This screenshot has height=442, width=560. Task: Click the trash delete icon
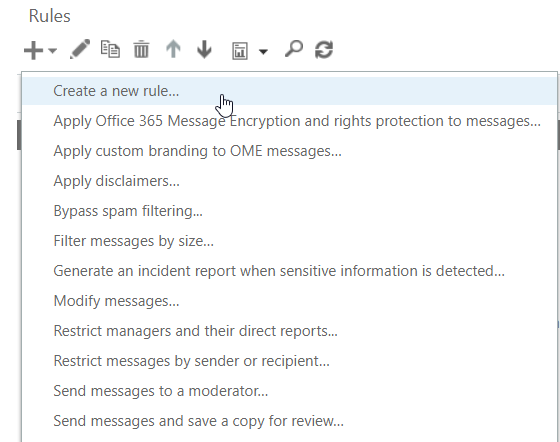[141, 50]
